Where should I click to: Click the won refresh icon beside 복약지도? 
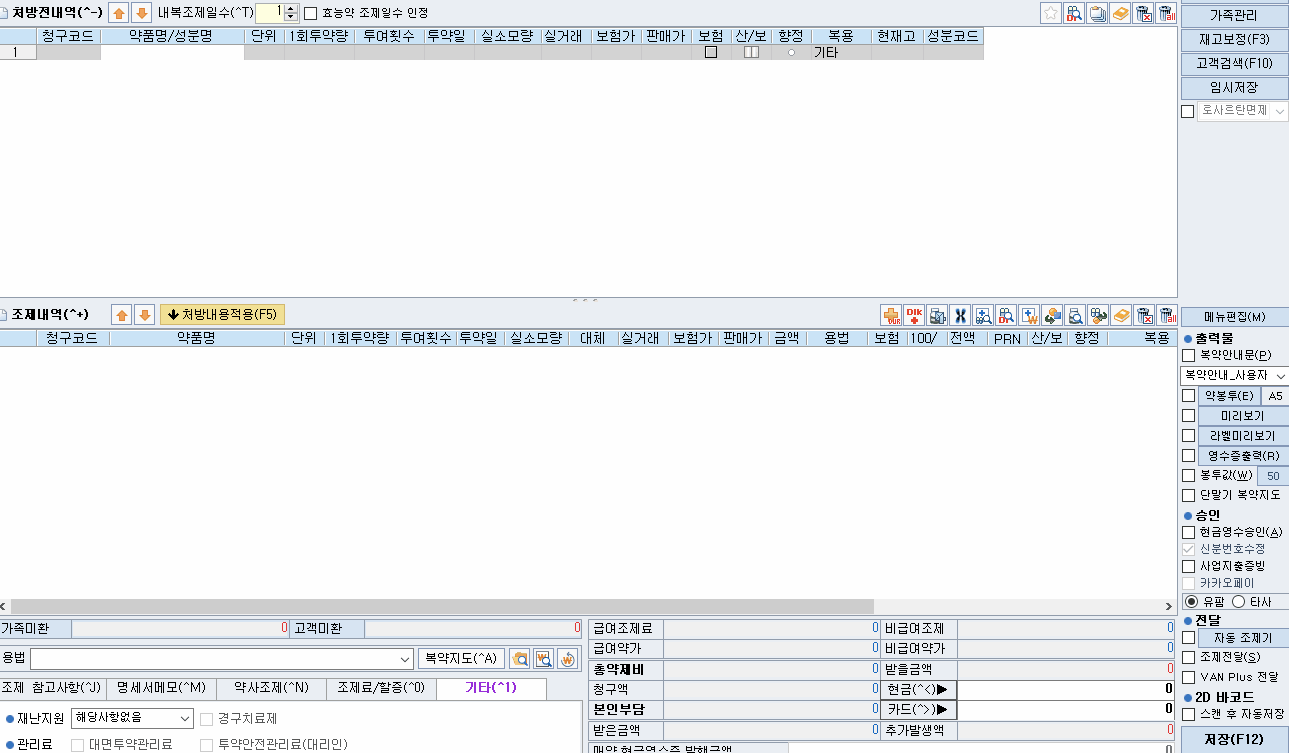click(x=567, y=659)
